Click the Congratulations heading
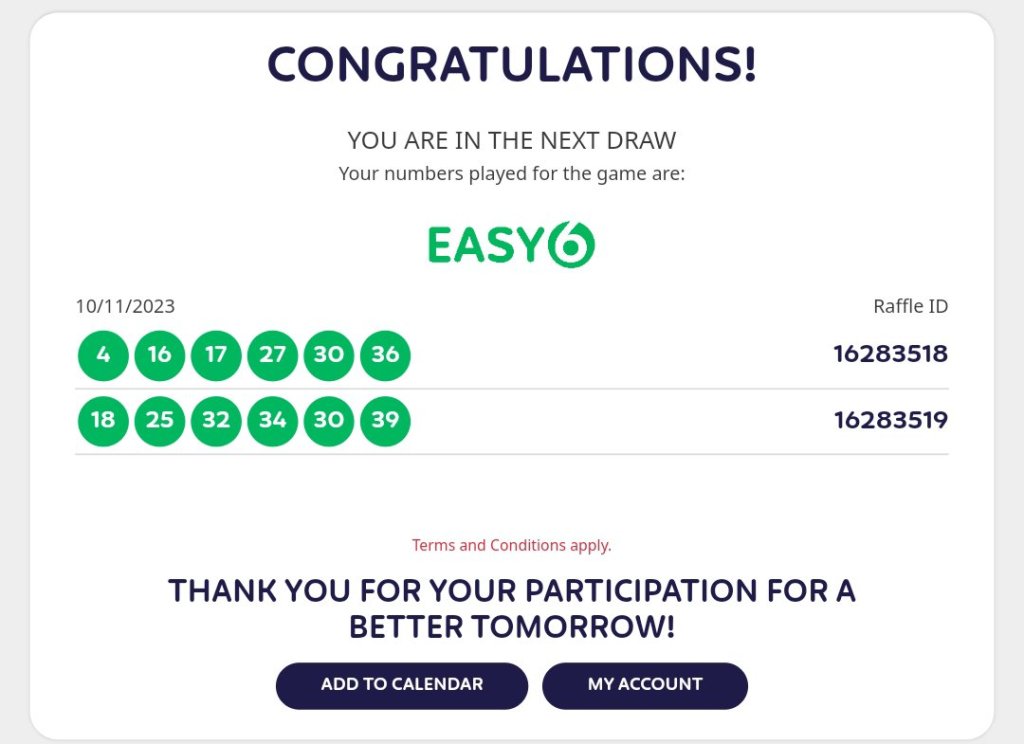 (511, 66)
